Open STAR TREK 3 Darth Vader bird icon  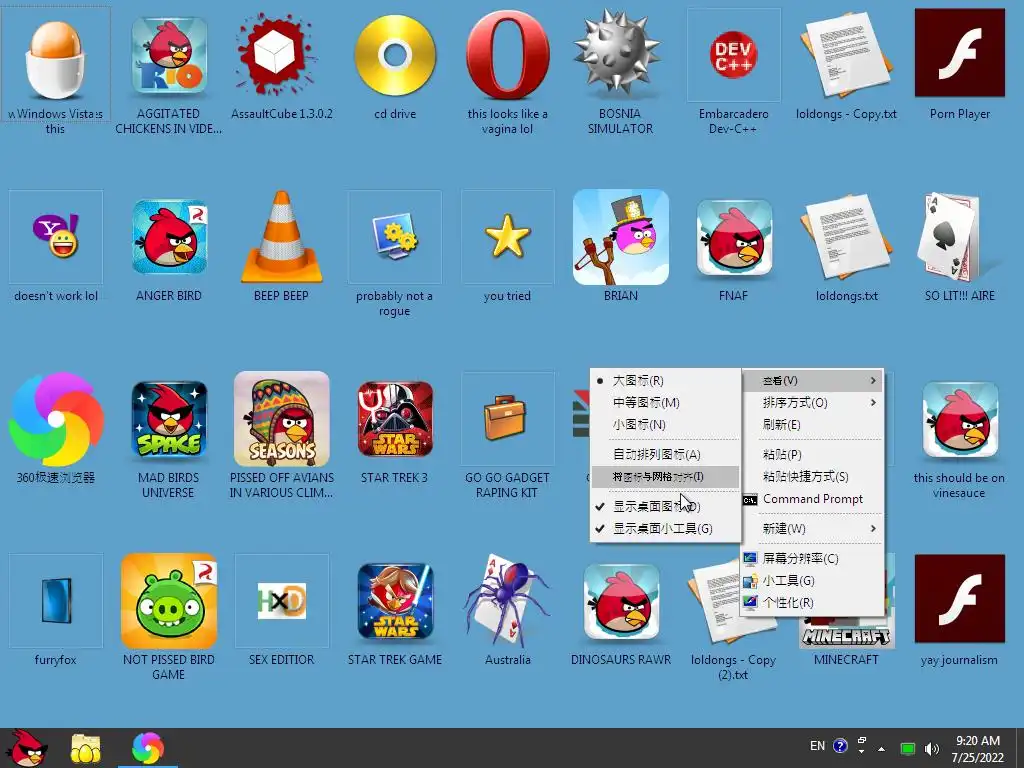[395, 419]
